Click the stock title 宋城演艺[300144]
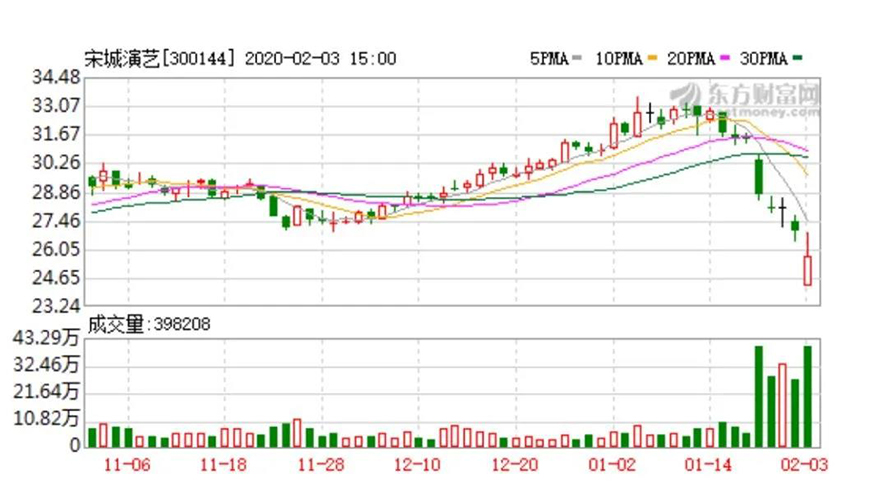Viewport: 888px width, 497px height. click(x=160, y=58)
